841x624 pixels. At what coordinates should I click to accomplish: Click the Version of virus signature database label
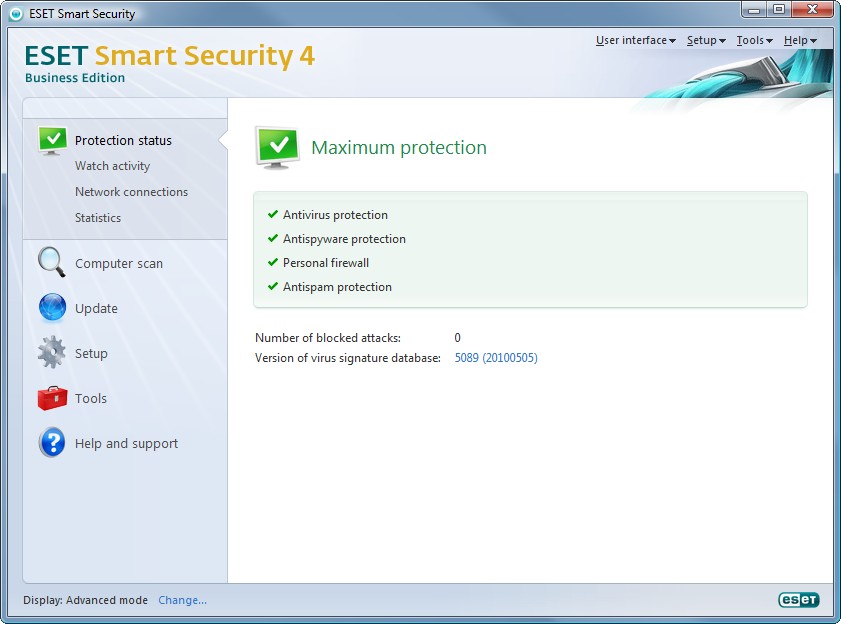pos(348,358)
